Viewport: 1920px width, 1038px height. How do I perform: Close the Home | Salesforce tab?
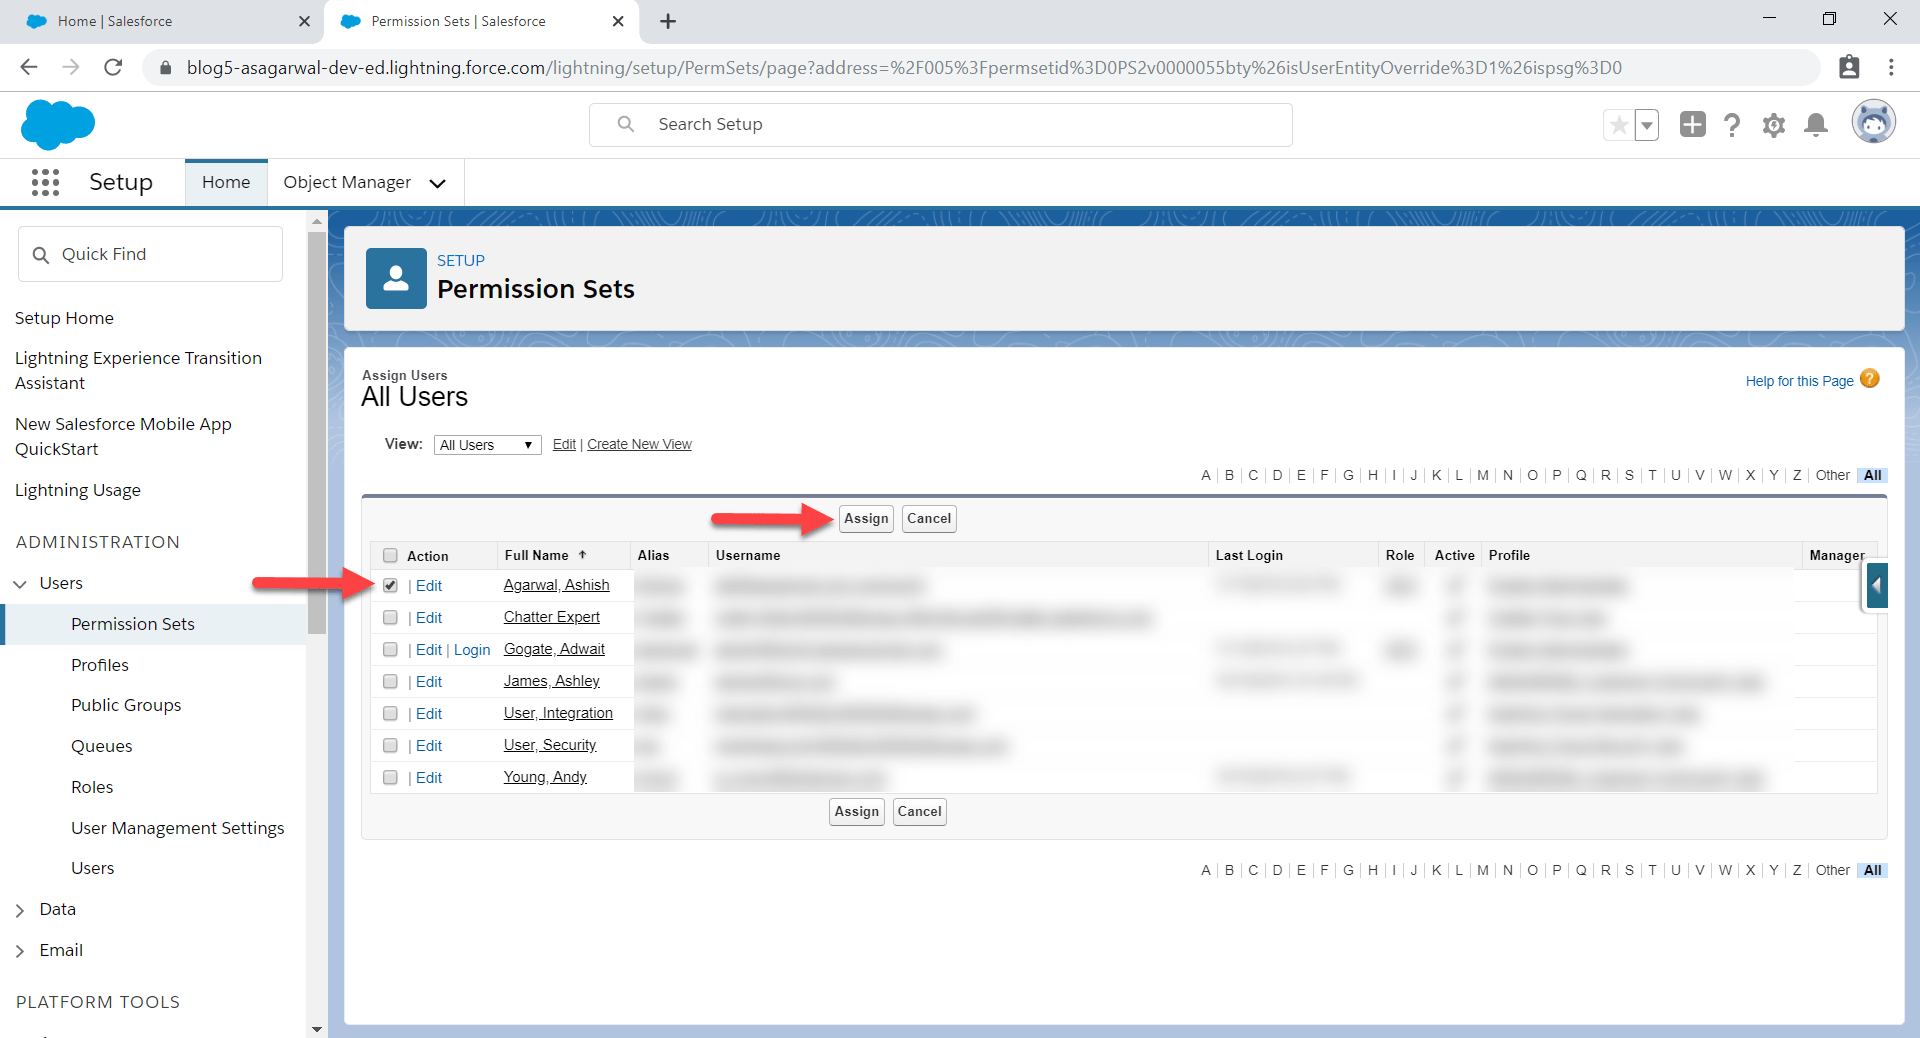pos(304,21)
